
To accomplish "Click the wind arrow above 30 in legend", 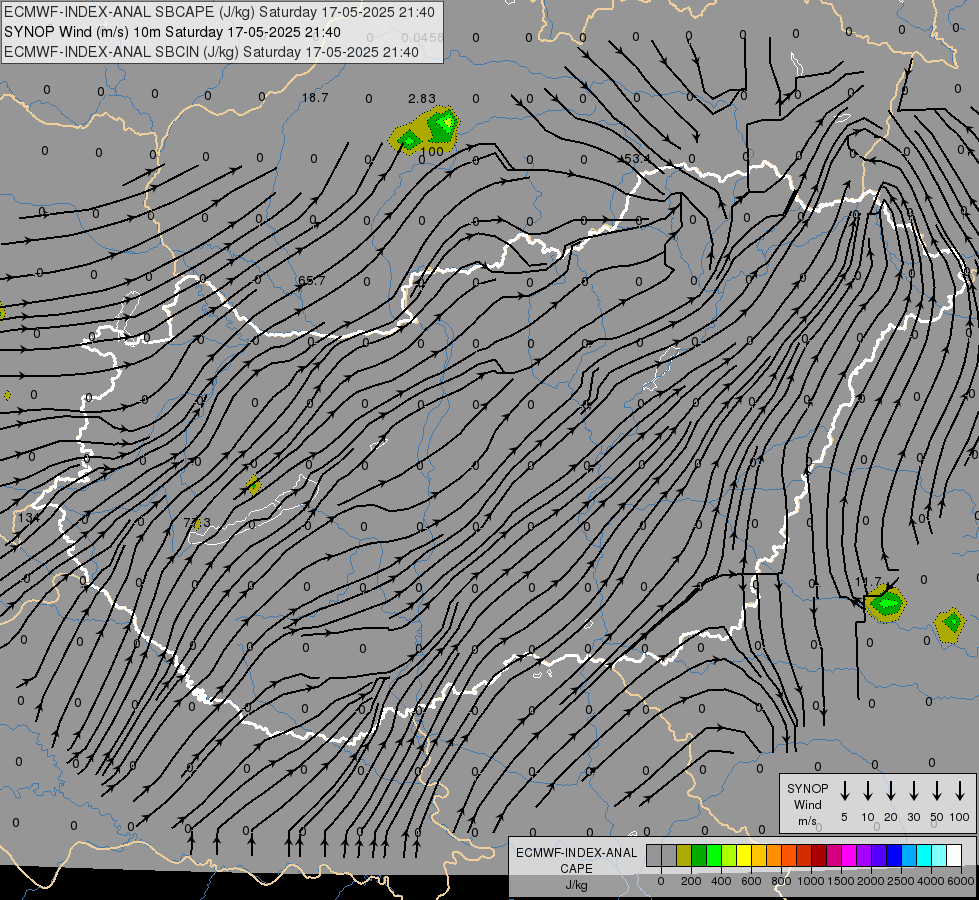I will coord(914,791).
